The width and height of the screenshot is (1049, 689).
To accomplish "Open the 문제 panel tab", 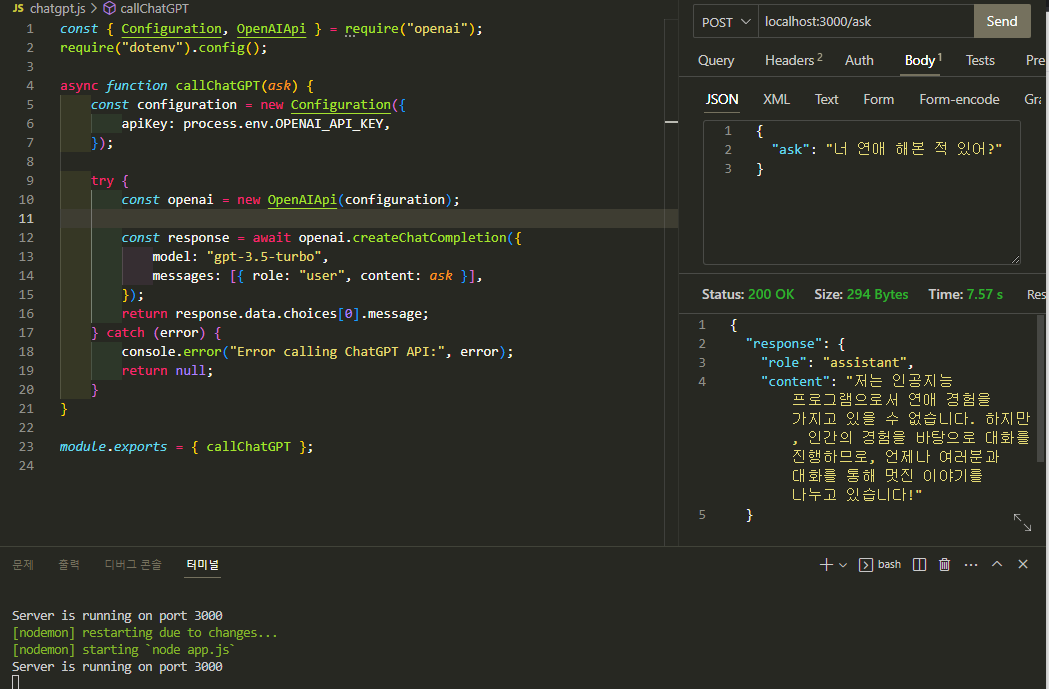I will [23, 565].
